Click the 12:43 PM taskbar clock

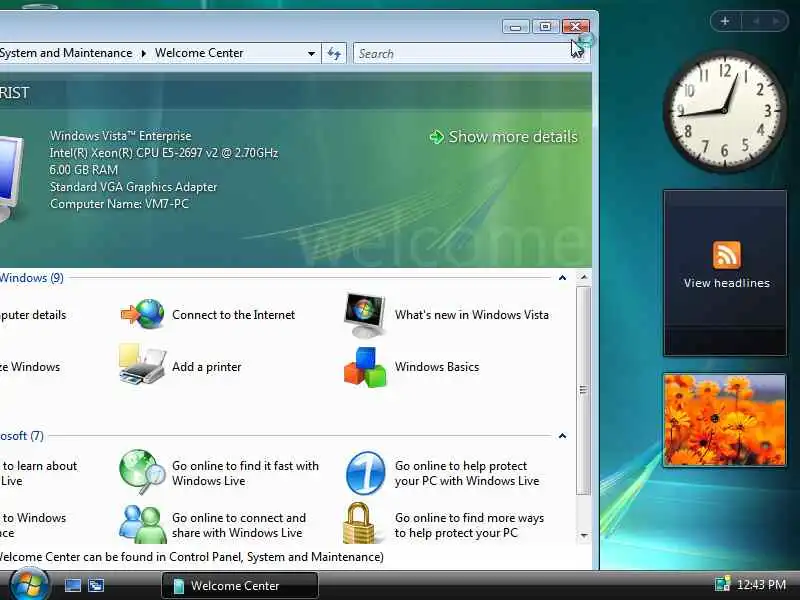pyautogui.click(x=761, y=584)
